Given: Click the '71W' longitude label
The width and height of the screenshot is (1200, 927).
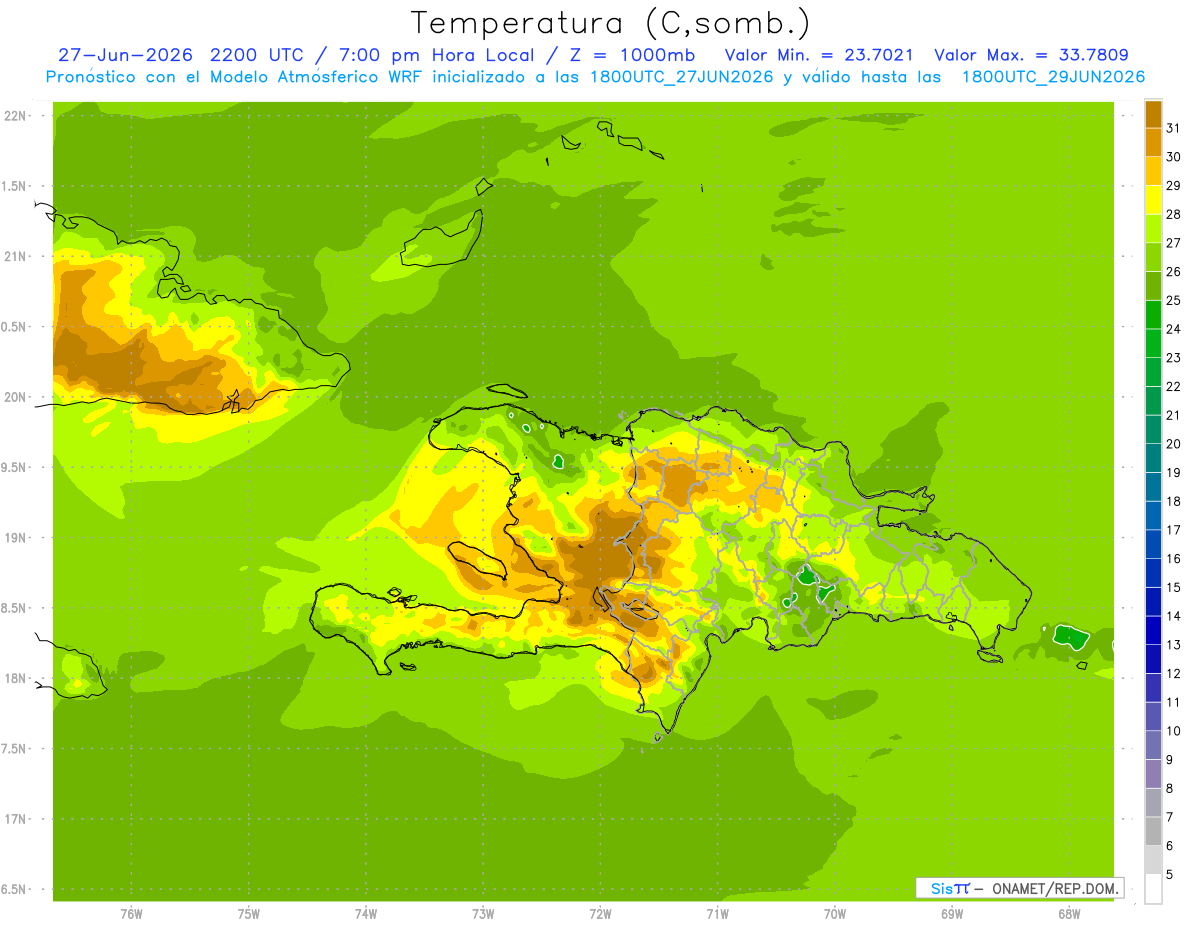Looking at the screenshot, I should point(717,914).
